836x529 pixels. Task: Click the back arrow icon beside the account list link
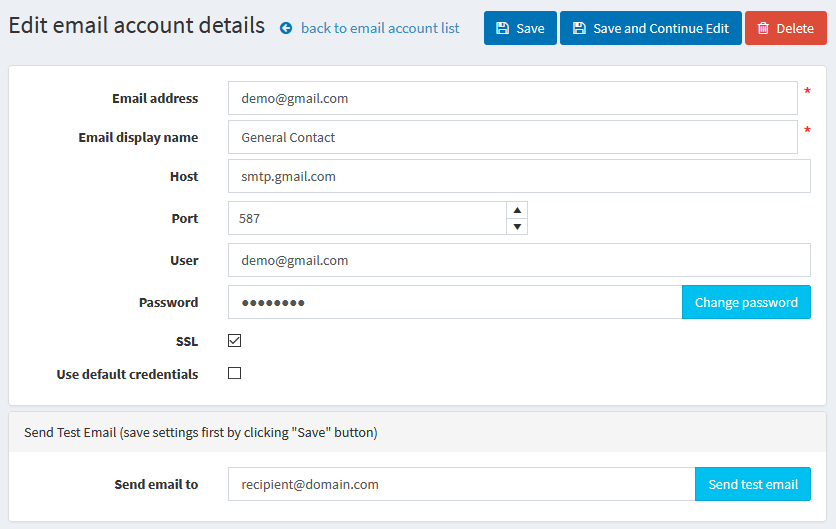pyautogui.click(x=286, y=29)
